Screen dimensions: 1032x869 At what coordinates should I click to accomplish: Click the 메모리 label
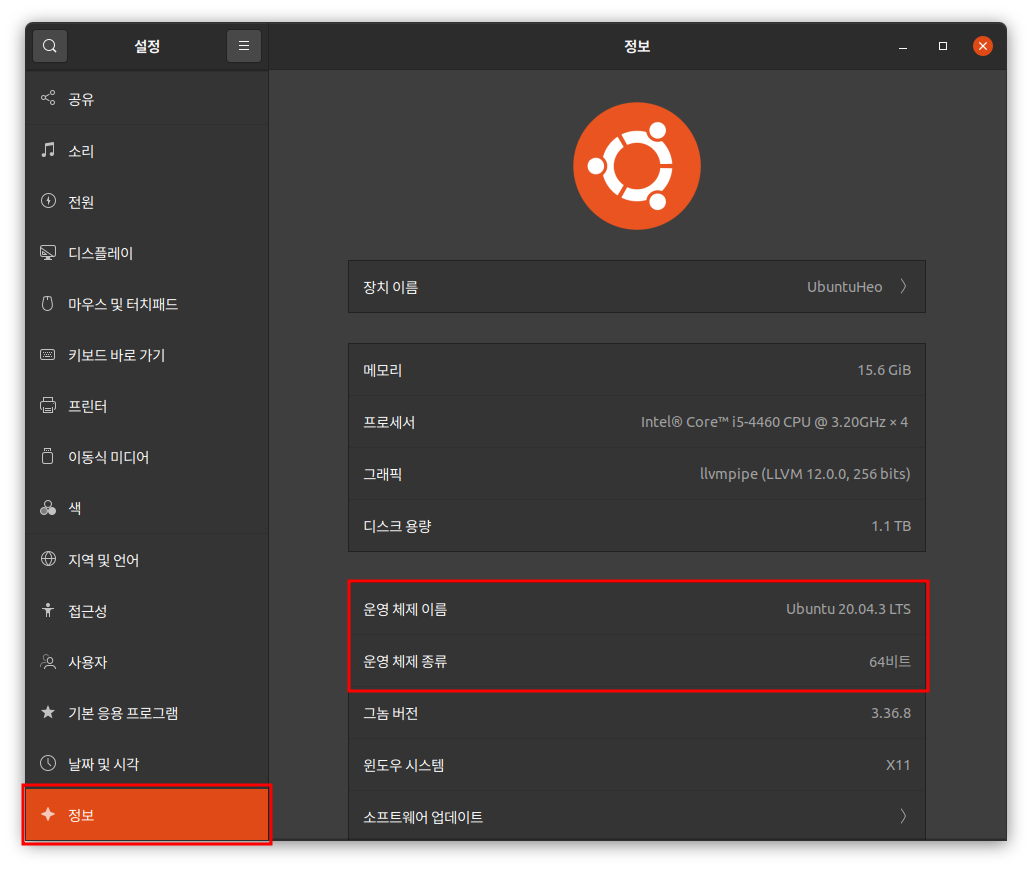382,370
